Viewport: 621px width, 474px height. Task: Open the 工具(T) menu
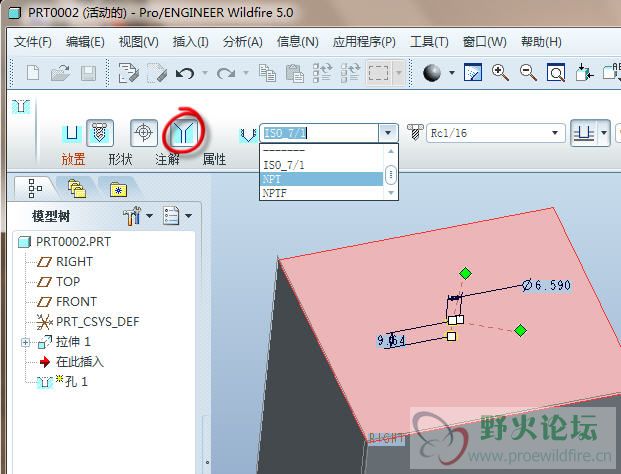[429, 42]
